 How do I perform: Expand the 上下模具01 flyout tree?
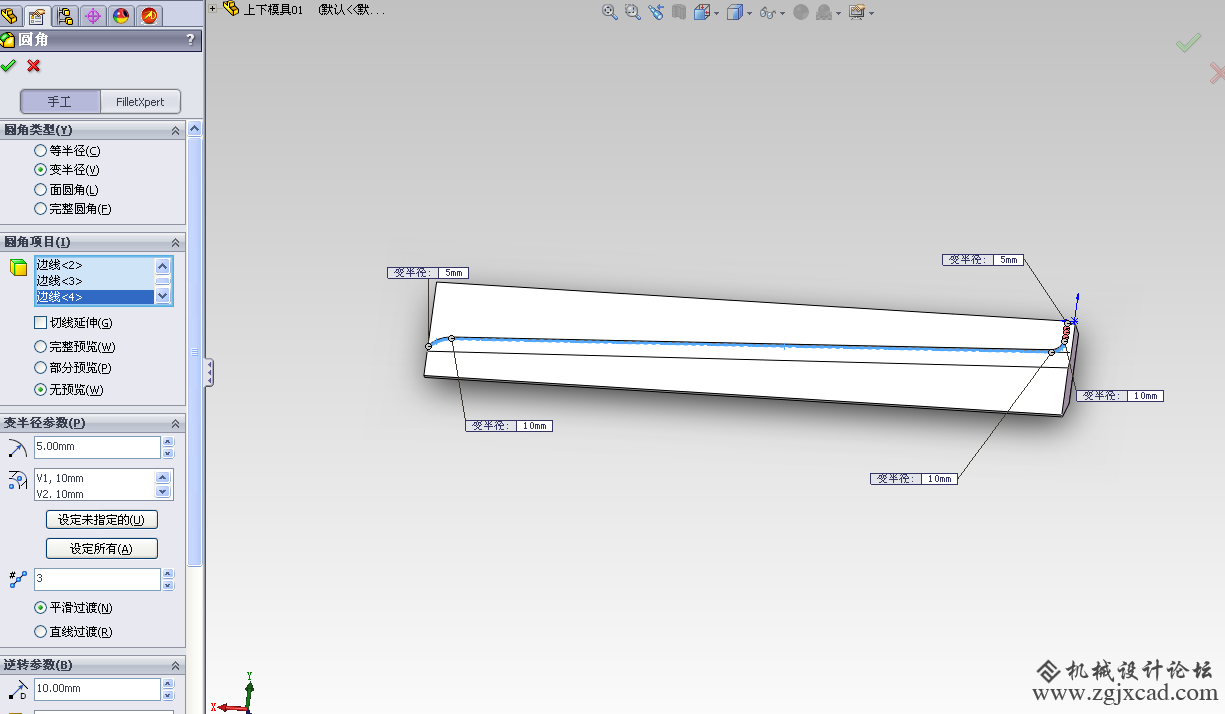coord(213,8)
